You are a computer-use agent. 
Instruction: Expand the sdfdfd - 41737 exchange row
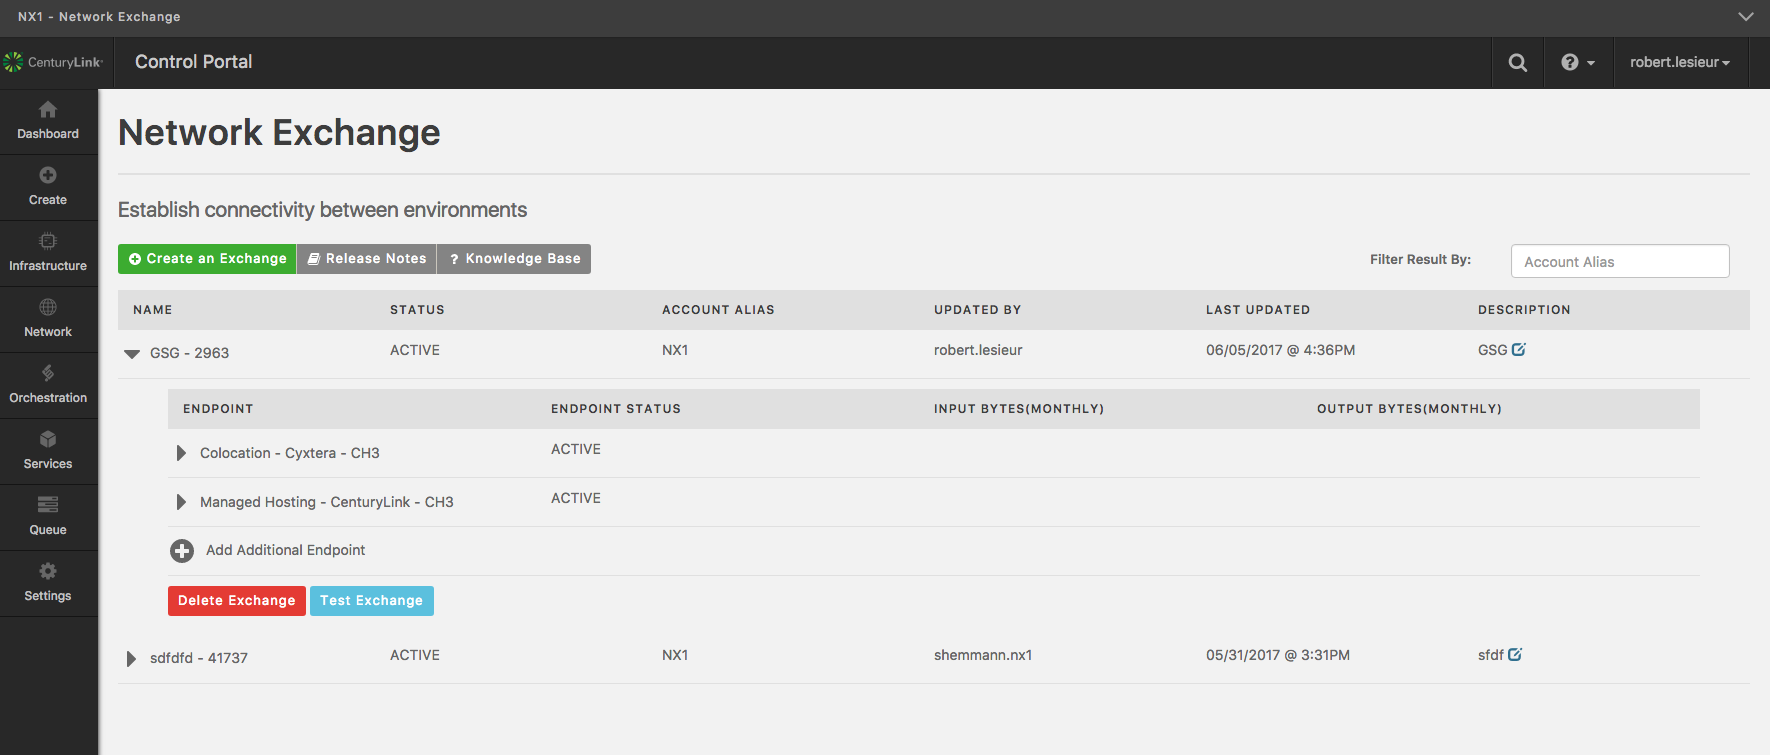[x=131, y=659]
